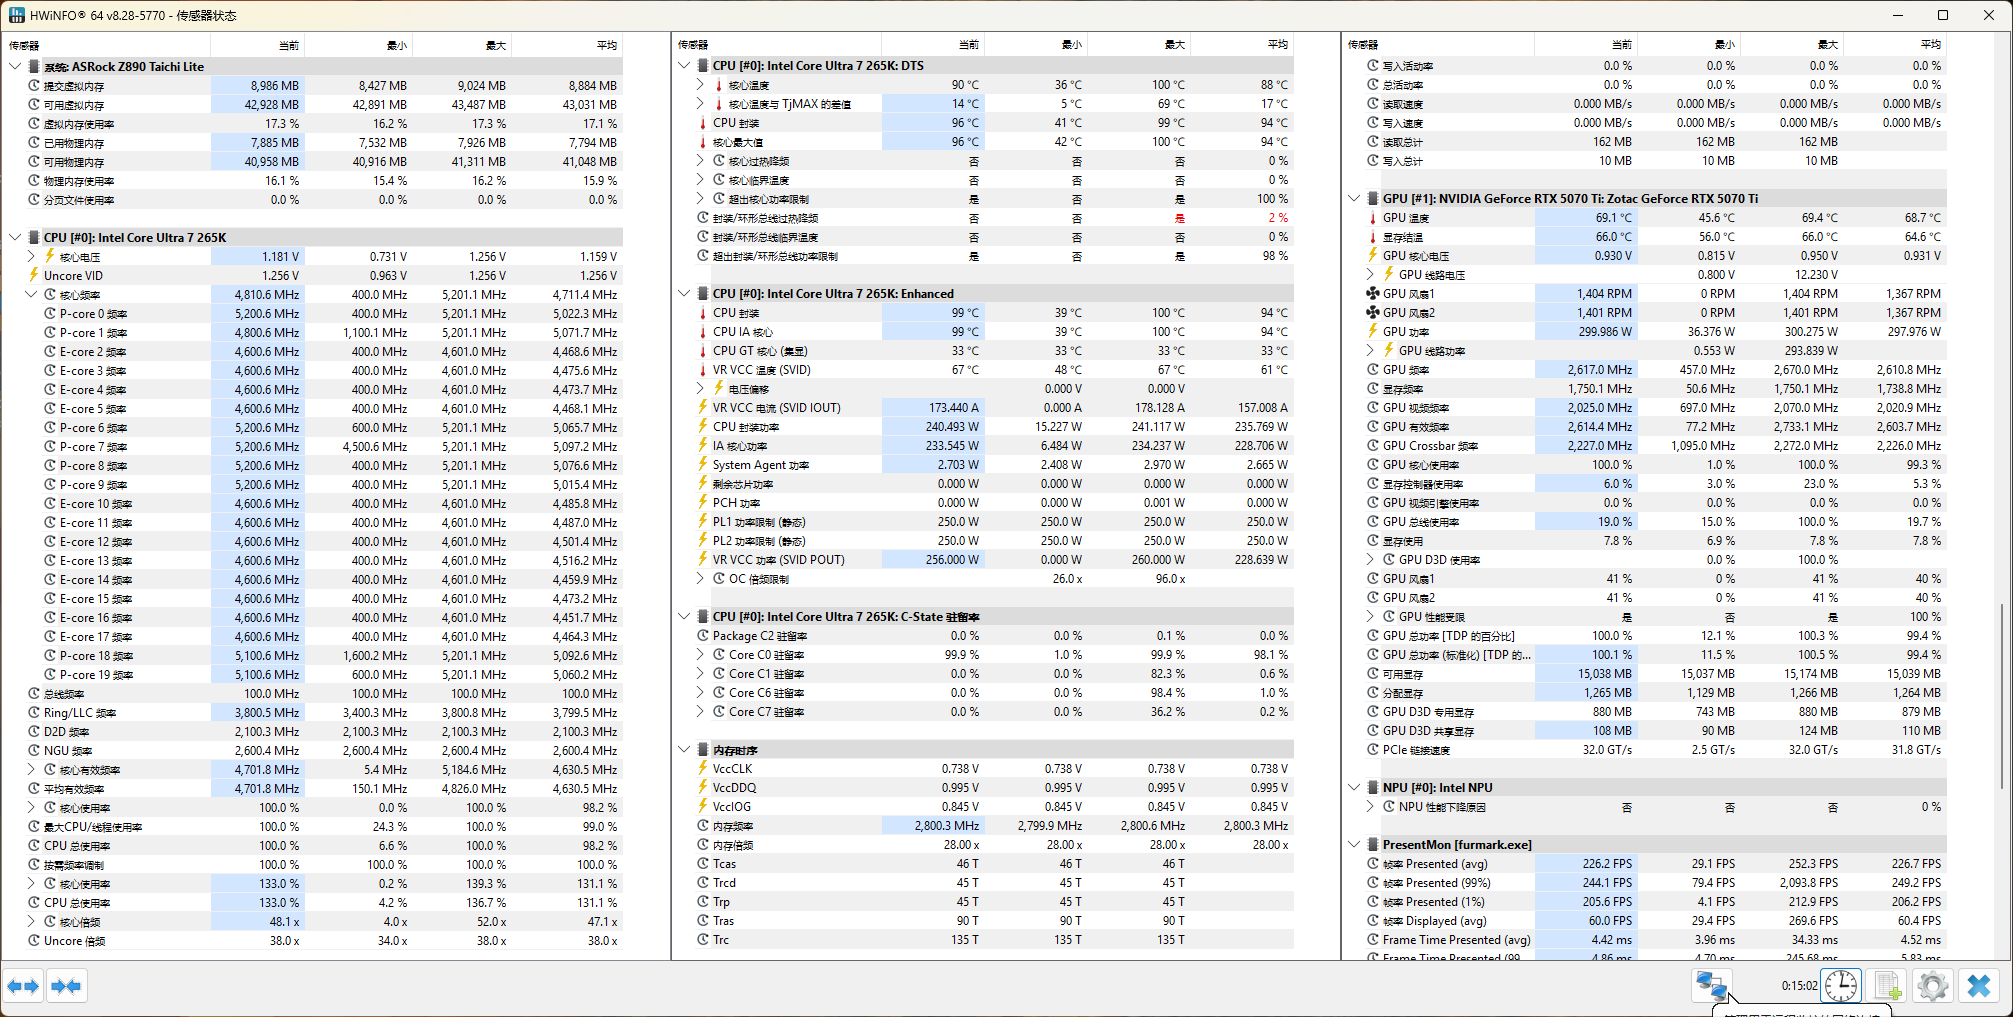This screenshot has height=1017, width=2013.
Task: Click the chip icon of NPU [#0]: Intel NPU
Action: tap(1373, 788)
